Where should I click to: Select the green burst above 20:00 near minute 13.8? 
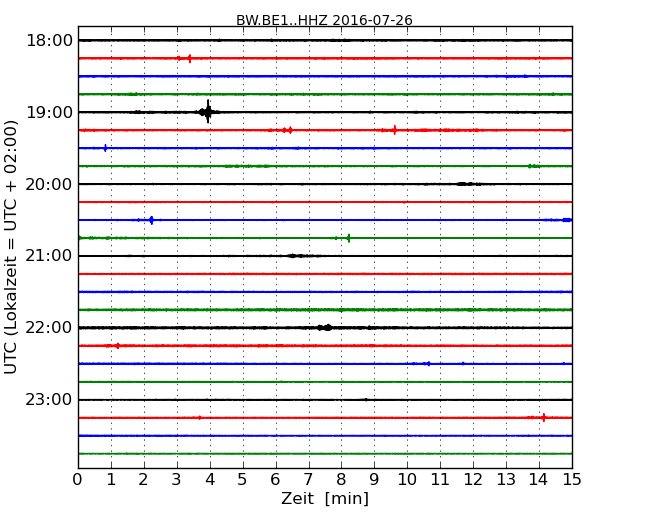click(534, 166)
